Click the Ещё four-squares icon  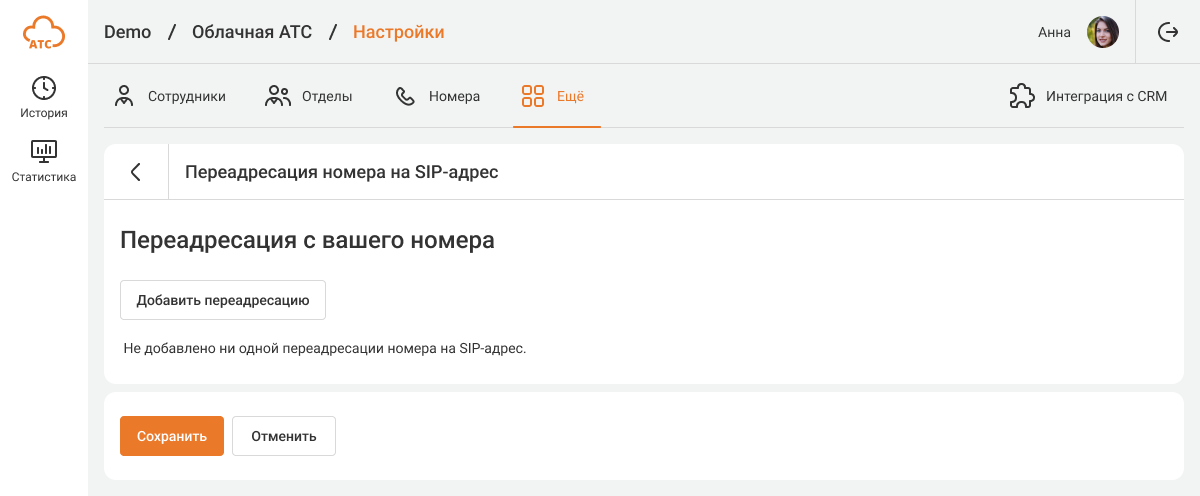pyautogui.click(x=533, y=96)
